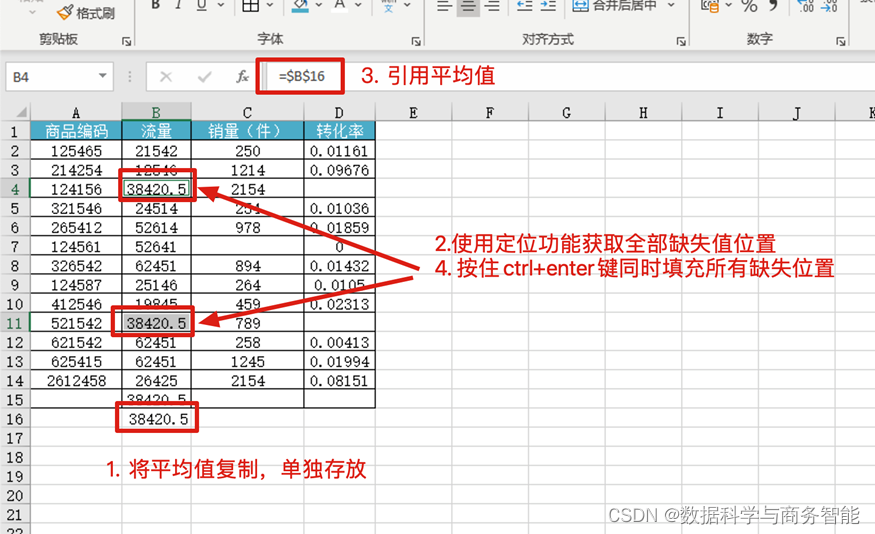Open the Merge and Center dropdown arrow
The width and height of the screenshot is (875, 534).
tap(671, 5)
